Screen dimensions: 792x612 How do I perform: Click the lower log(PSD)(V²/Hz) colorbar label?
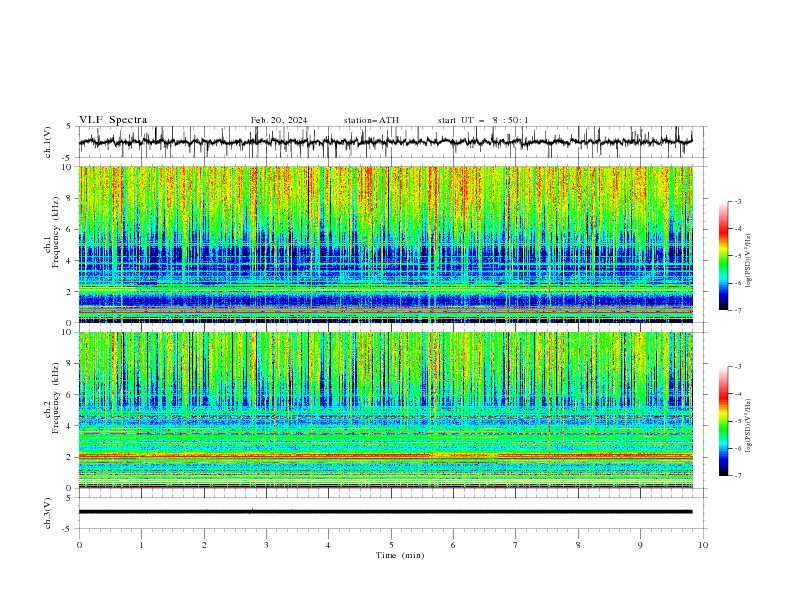tap(749, 426)
